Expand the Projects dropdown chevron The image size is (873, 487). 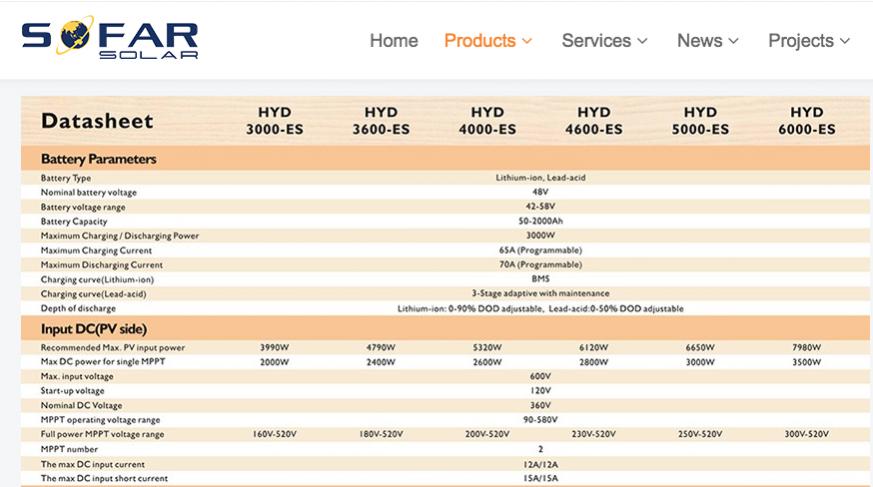[x=845, y=41]
